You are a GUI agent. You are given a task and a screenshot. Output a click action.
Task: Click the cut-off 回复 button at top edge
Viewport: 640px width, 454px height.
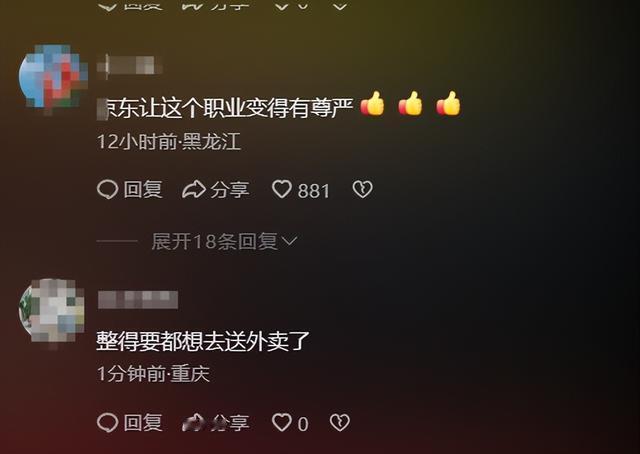click(x=130, y=5)
